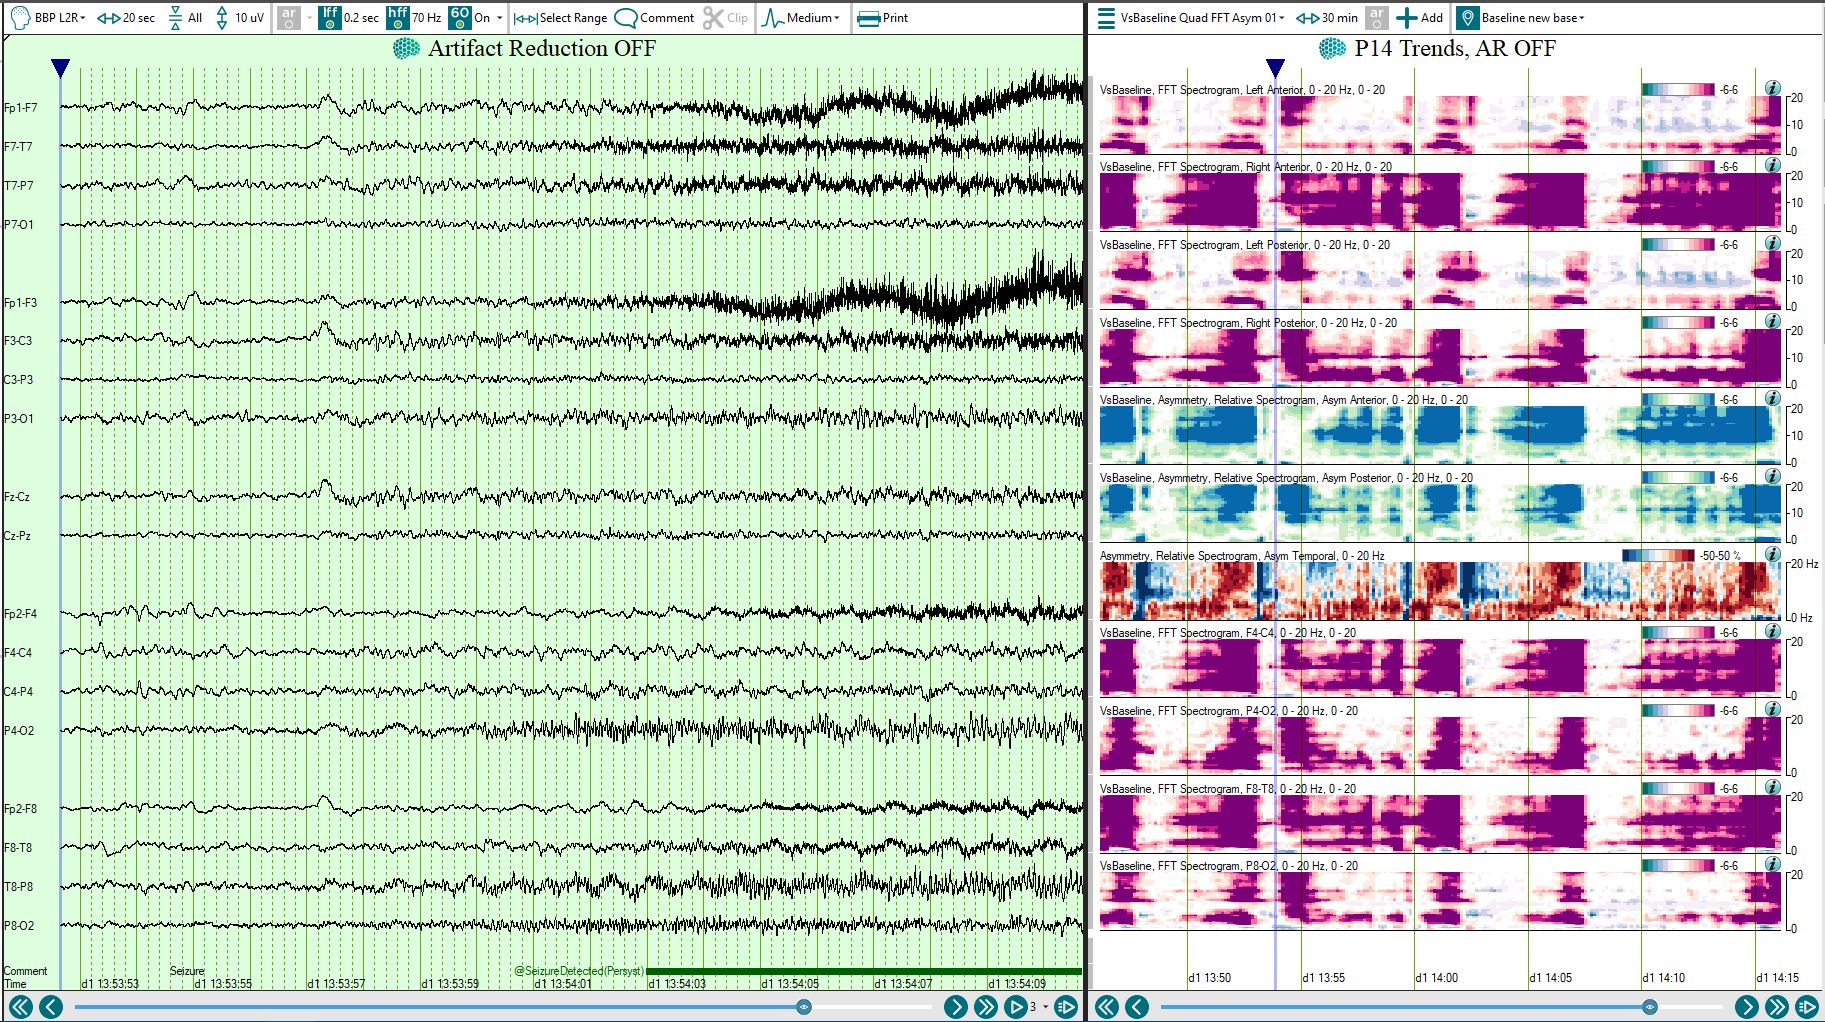Viewport: 1825px width, 1022px height.
Task: Toggle the high frequency filter (hff)
Action: click(397, 17)
